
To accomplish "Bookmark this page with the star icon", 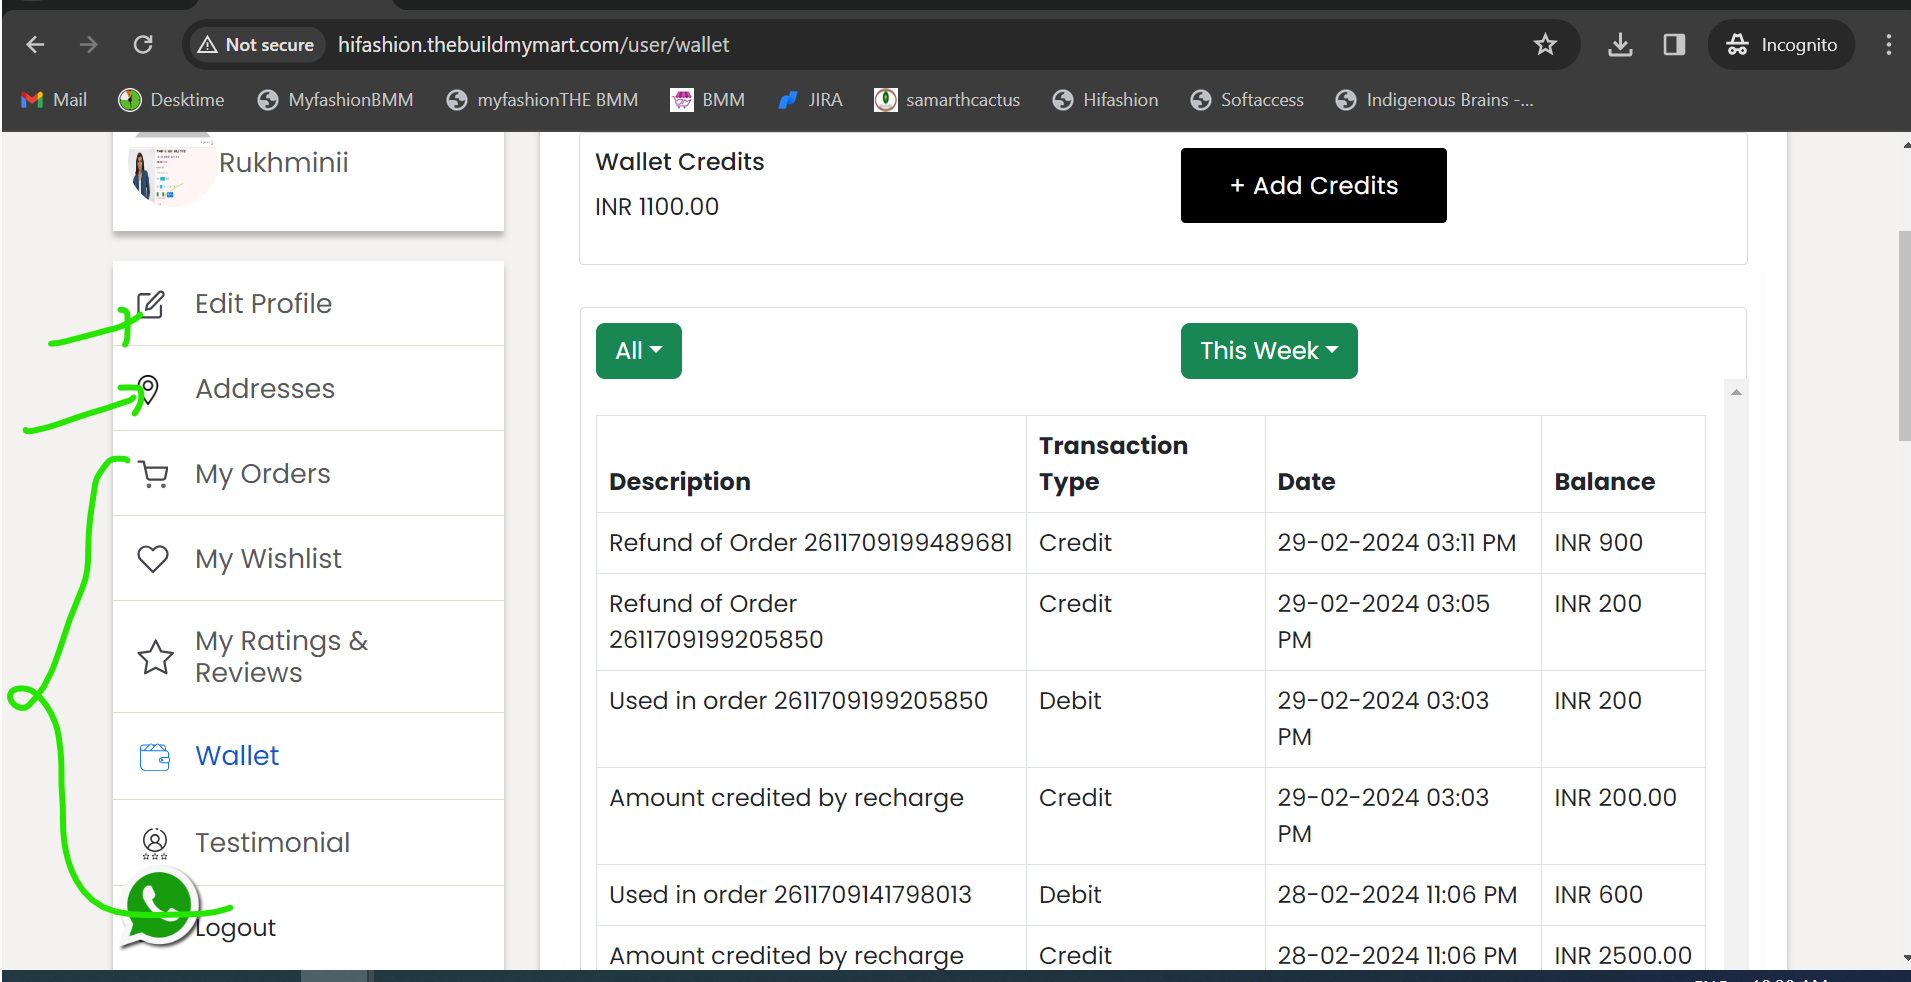I will [x=1545, y=45].
